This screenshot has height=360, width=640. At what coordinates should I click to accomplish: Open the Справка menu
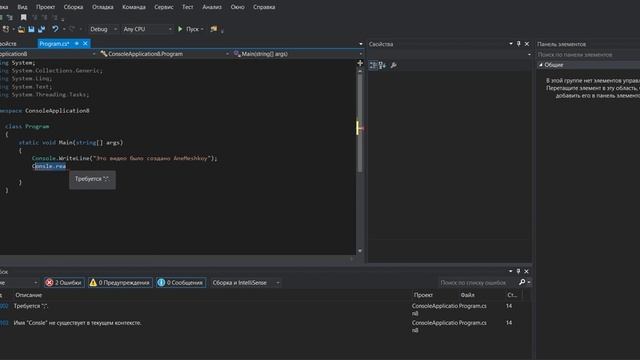(264, 7)
